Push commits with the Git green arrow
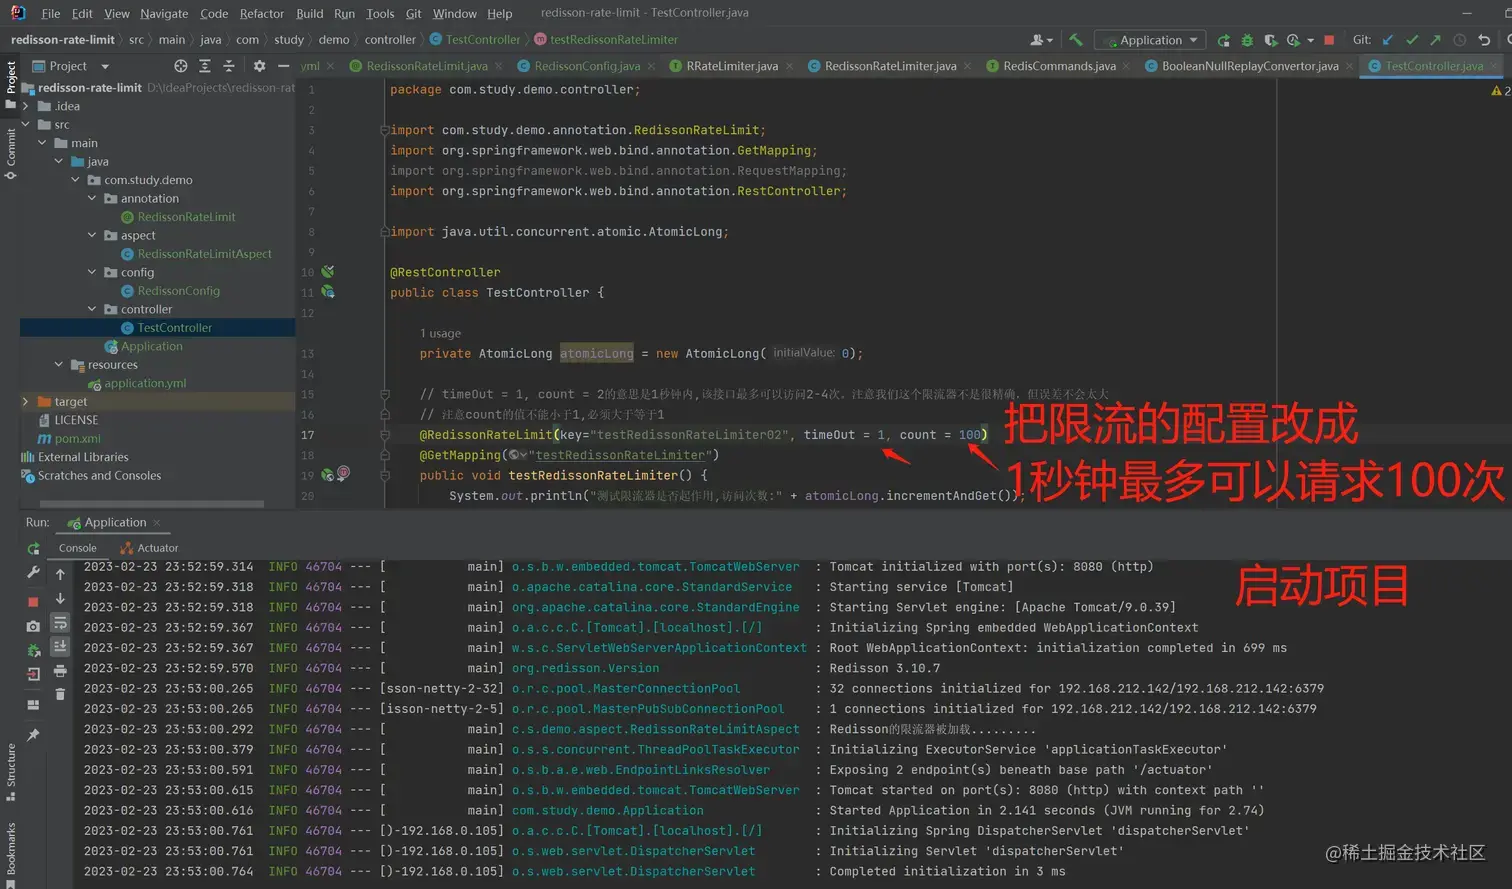The height and width of the screenshot is (889, 1512). (x=1435, y=40)
